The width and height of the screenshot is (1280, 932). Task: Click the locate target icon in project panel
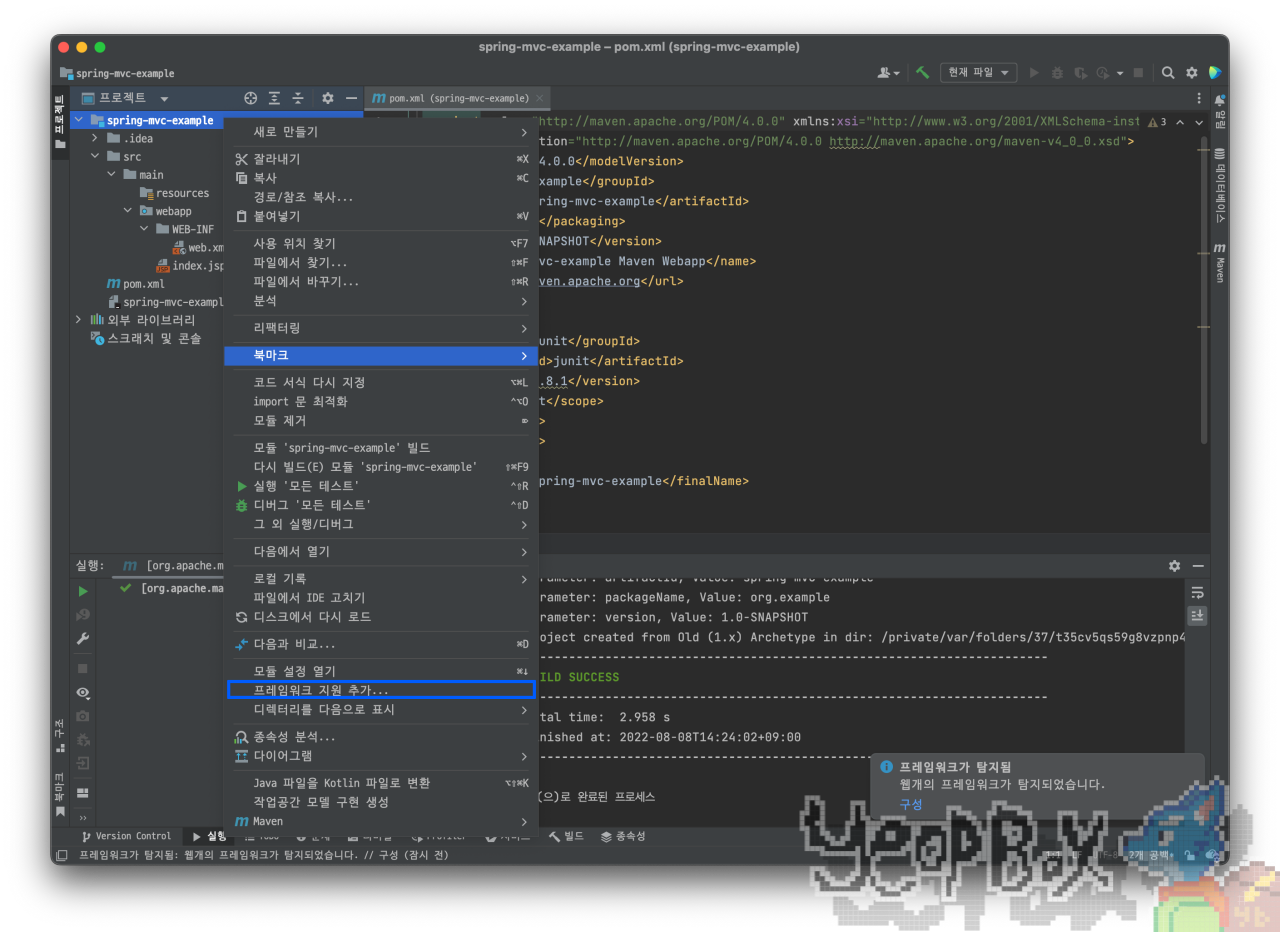[x=251, y=98]
